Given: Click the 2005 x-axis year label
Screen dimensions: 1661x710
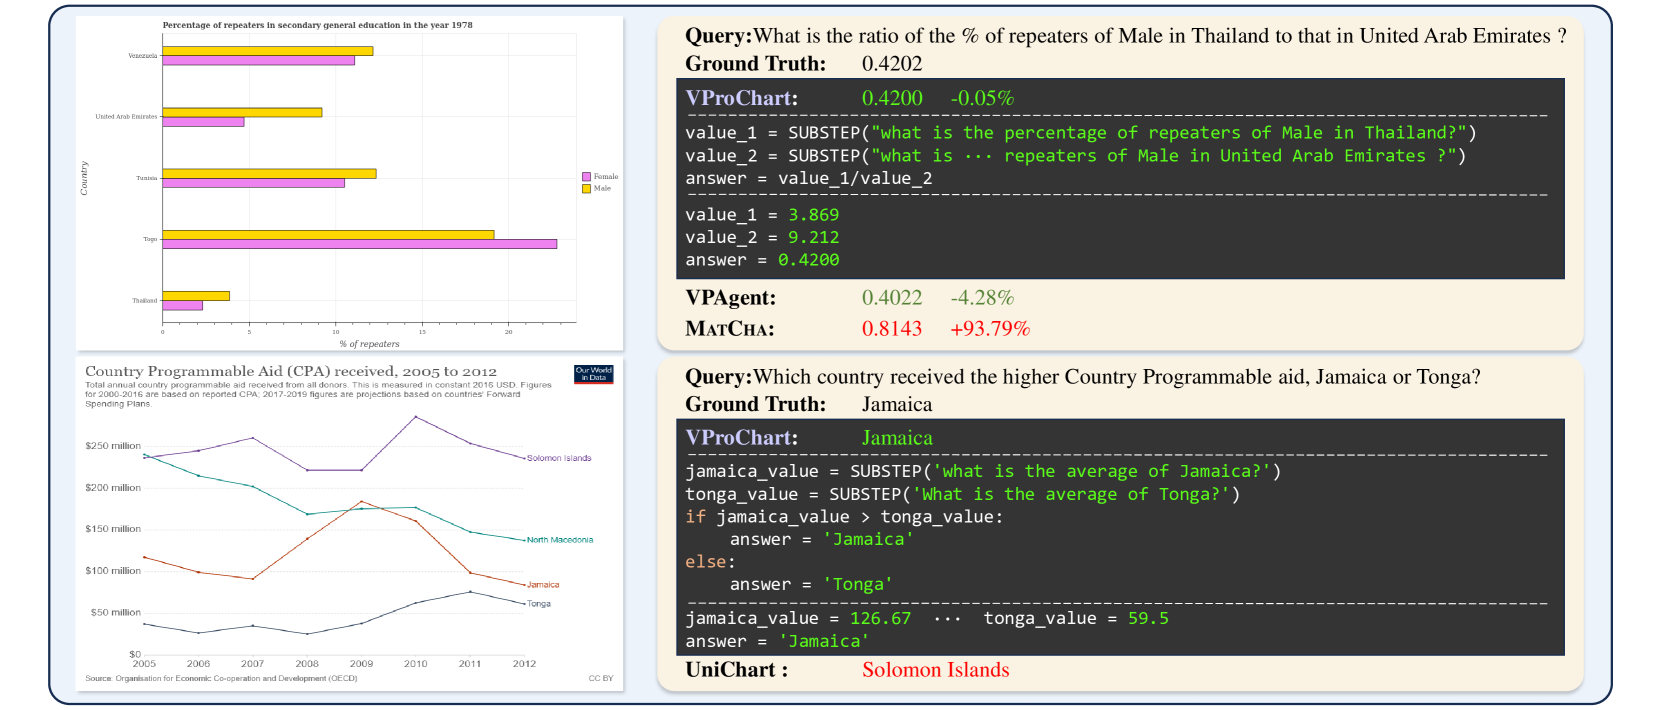Looking at the screenshot, I should [144, 664].
